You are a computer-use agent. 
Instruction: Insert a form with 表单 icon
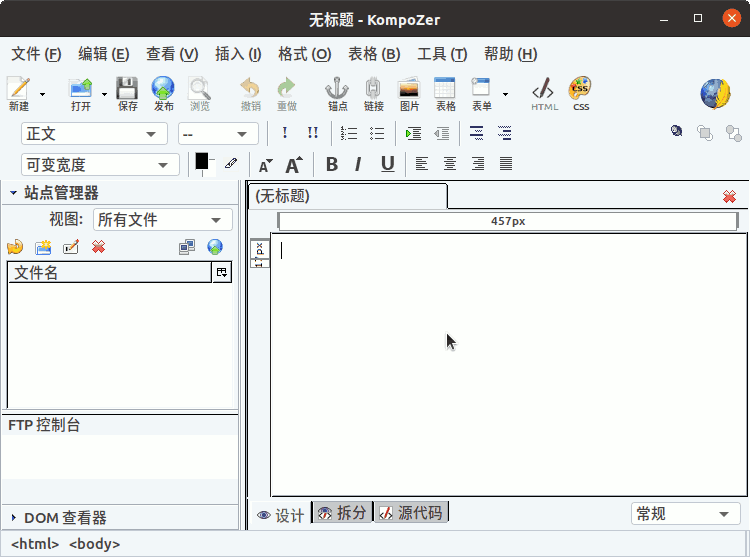pos(481,94)
